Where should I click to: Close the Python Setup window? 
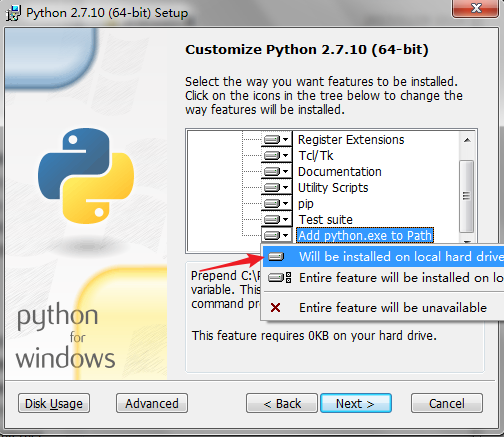tap(476, 8)
